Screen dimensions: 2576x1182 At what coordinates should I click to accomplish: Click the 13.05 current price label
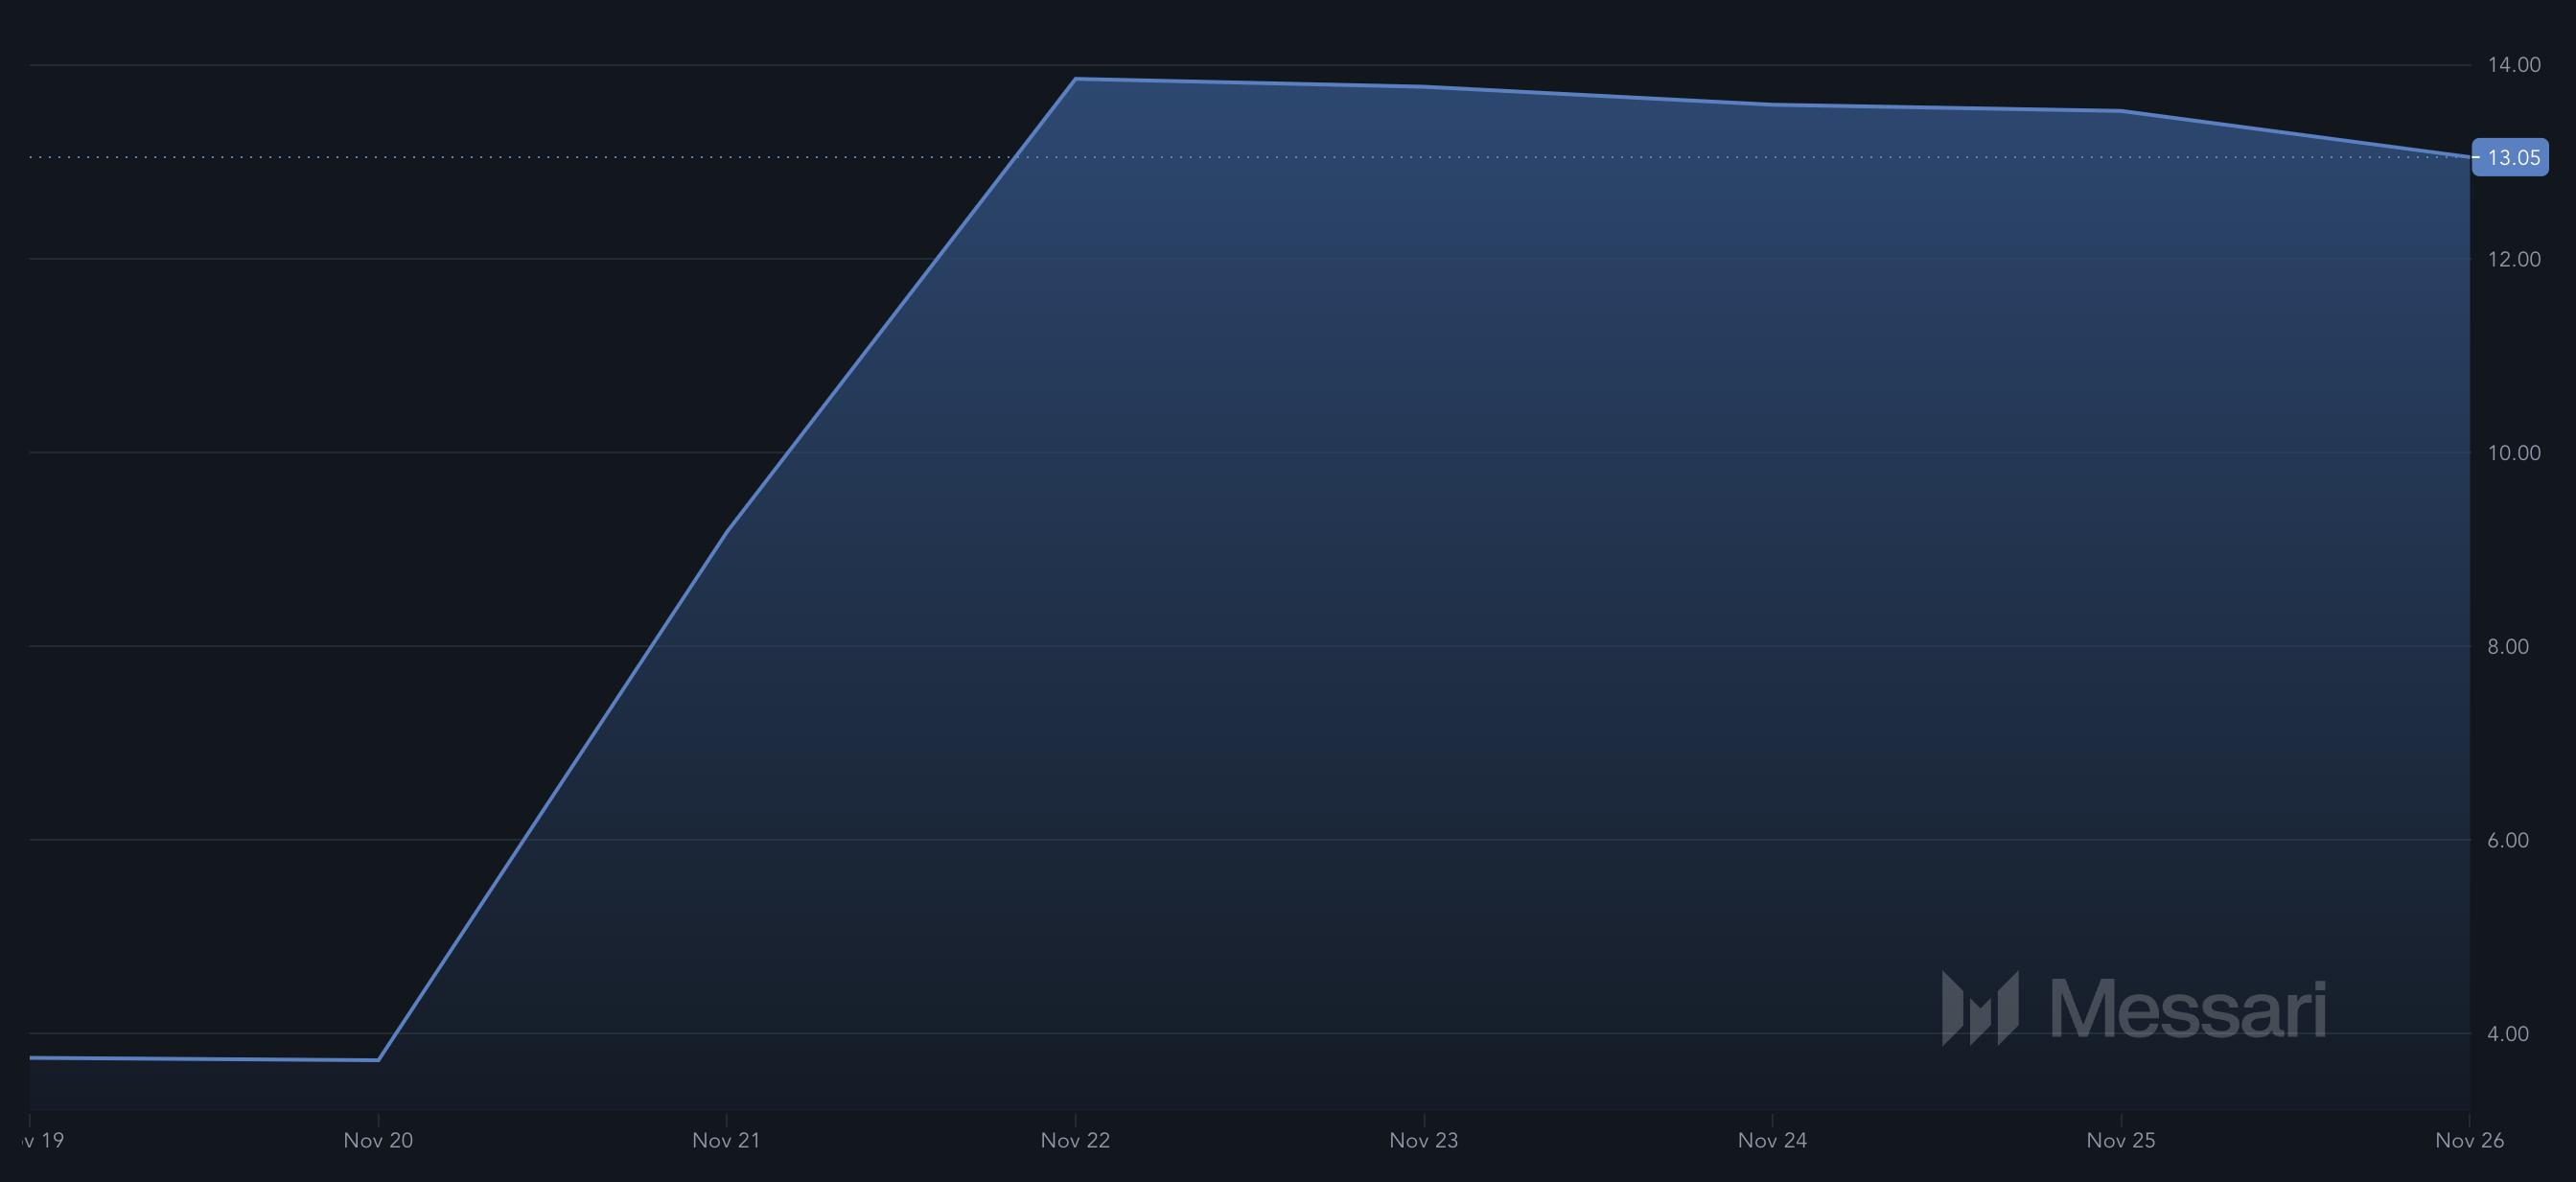point(2511,158)
